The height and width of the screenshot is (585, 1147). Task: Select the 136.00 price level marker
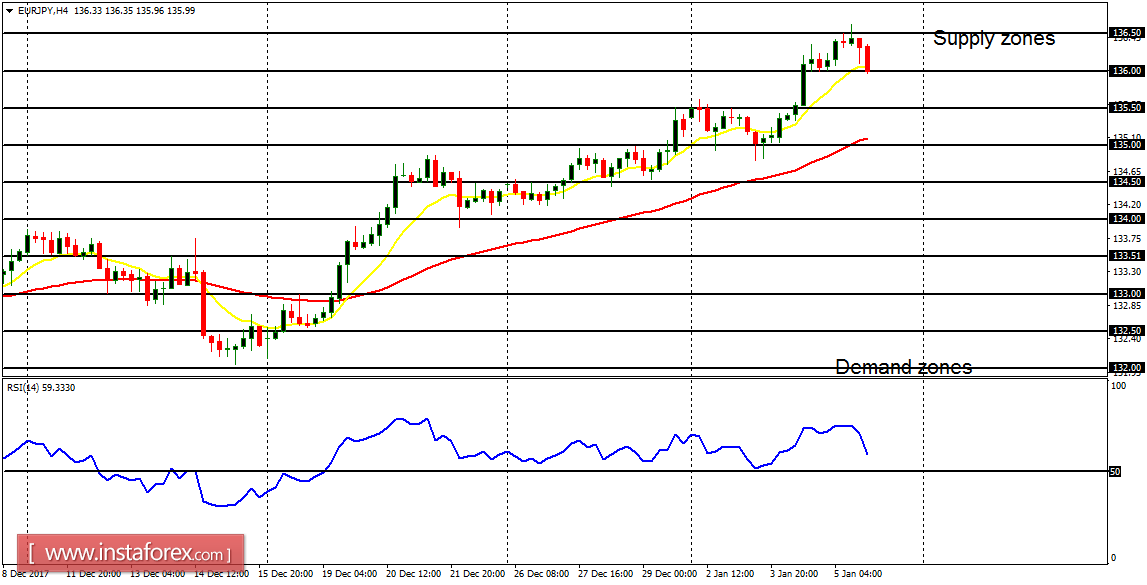pyautogui.click(x=1128, y=71)
